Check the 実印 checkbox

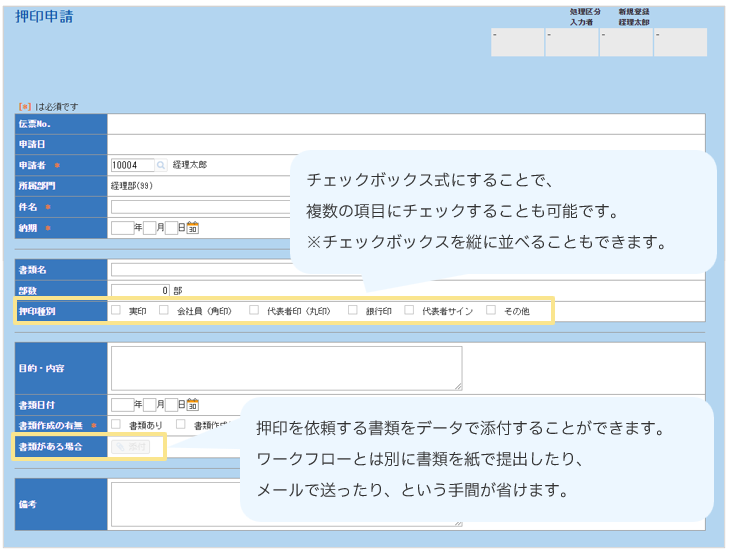coord(116,311)
